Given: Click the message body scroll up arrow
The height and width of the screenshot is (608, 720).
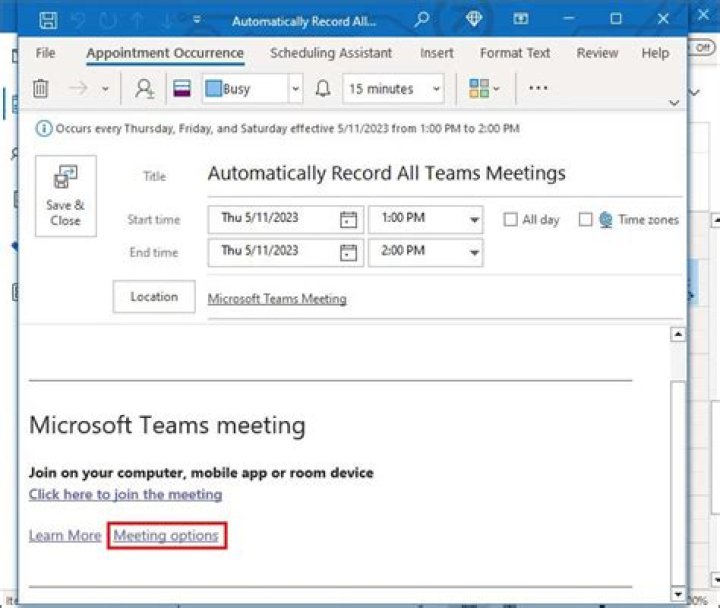Looking at the screenshot, I should [x=678, y=334].
